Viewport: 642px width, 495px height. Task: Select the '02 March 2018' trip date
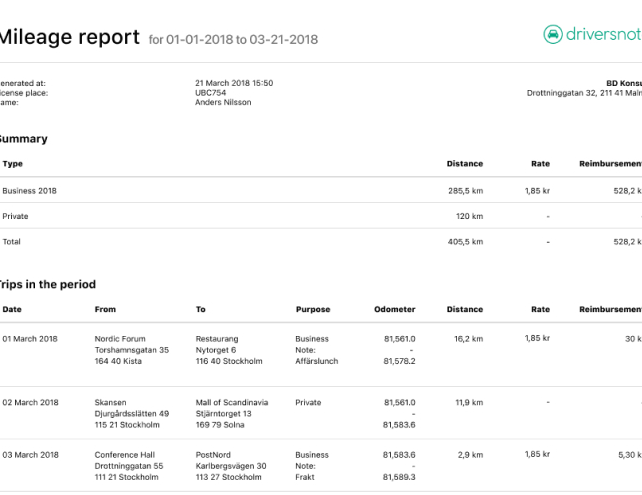click(x=30, y=402)
